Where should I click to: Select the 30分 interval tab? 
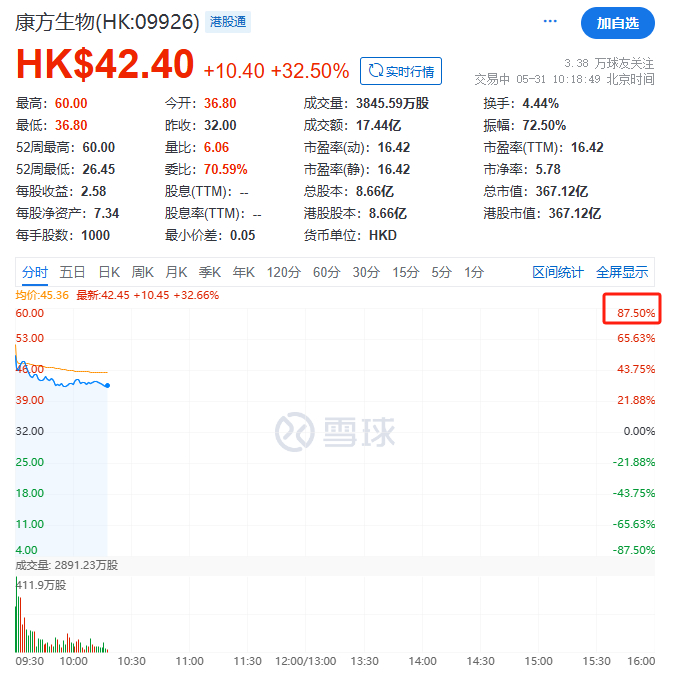[366, 273]
